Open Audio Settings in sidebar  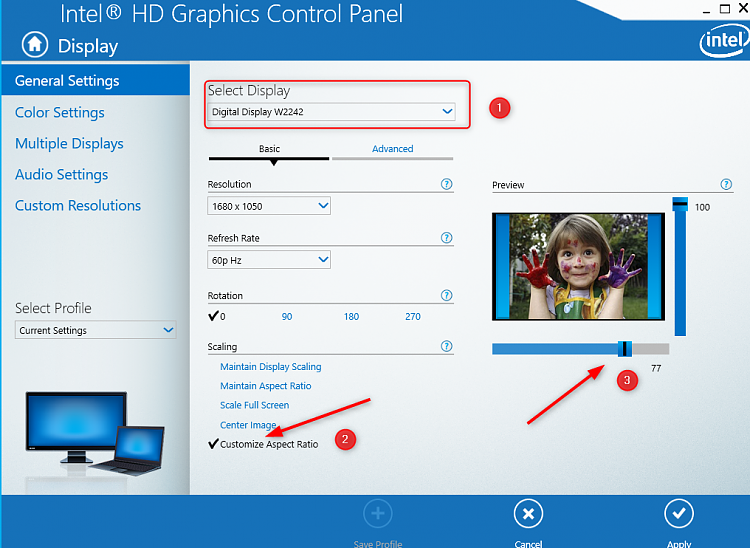pyautogui.click(x=62, y=175)
